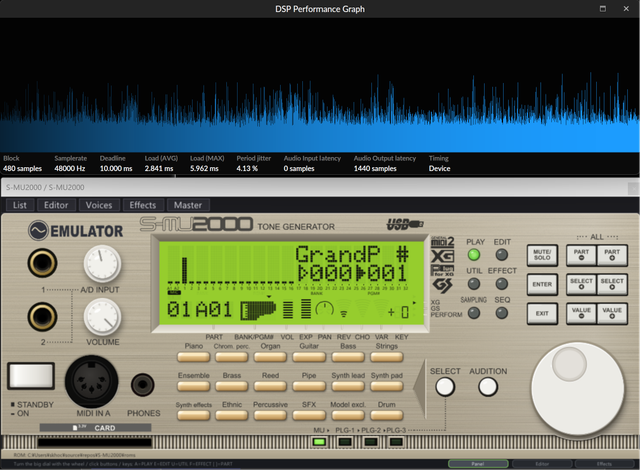Select the Strings category button
The height and width of the screenshot is (470, 640).
tap(387, 357)
